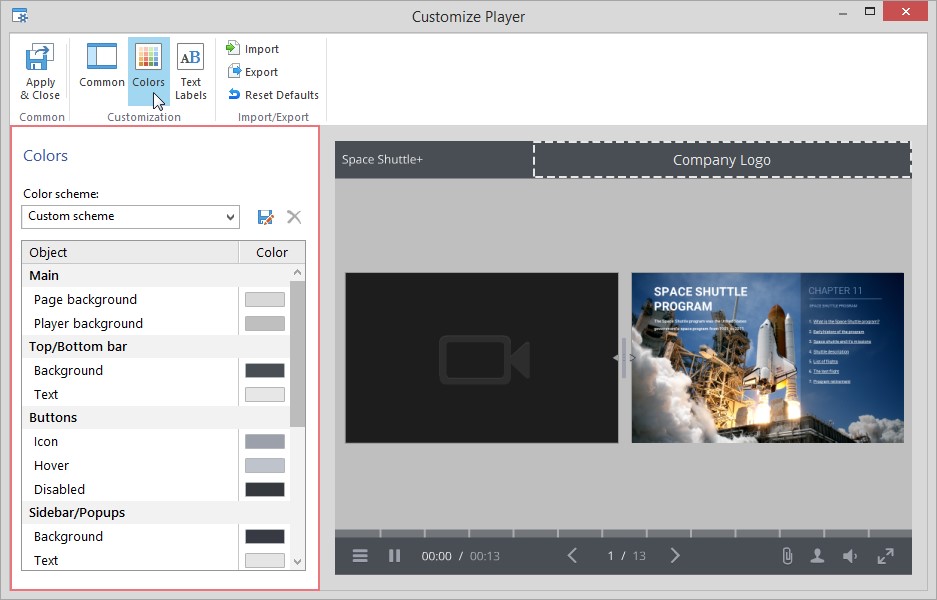Viewport: 937px width, 600px height.
Task: Select the Colors tab in the ribbon
Action: 148,71
